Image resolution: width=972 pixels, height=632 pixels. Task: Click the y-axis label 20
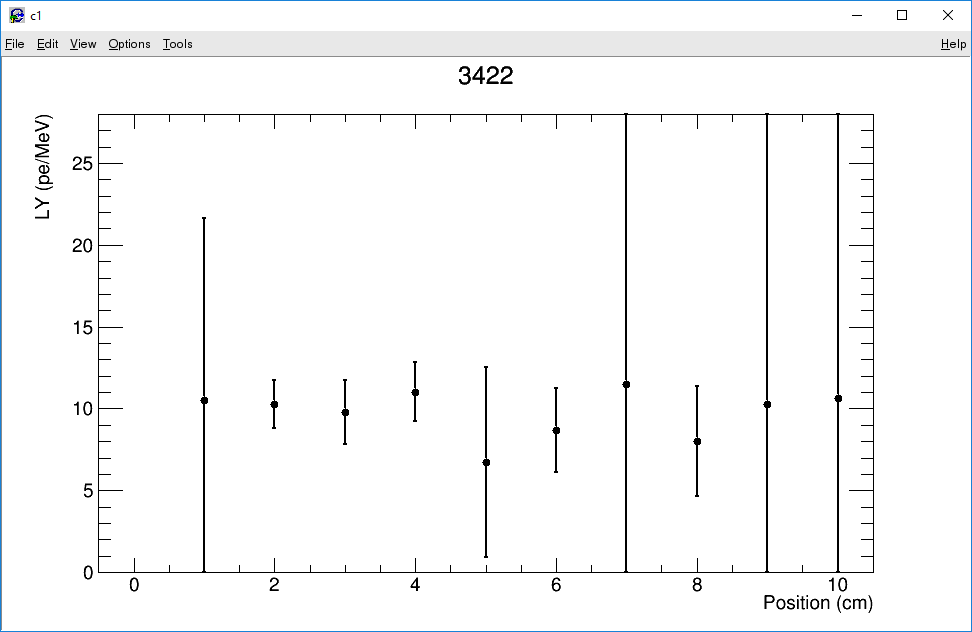[82, 245]
